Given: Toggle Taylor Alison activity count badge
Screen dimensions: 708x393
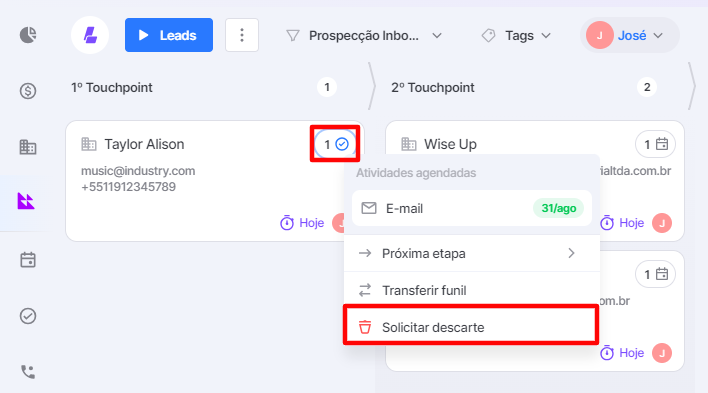Looking at the screenshot, I should click(335, 145).
